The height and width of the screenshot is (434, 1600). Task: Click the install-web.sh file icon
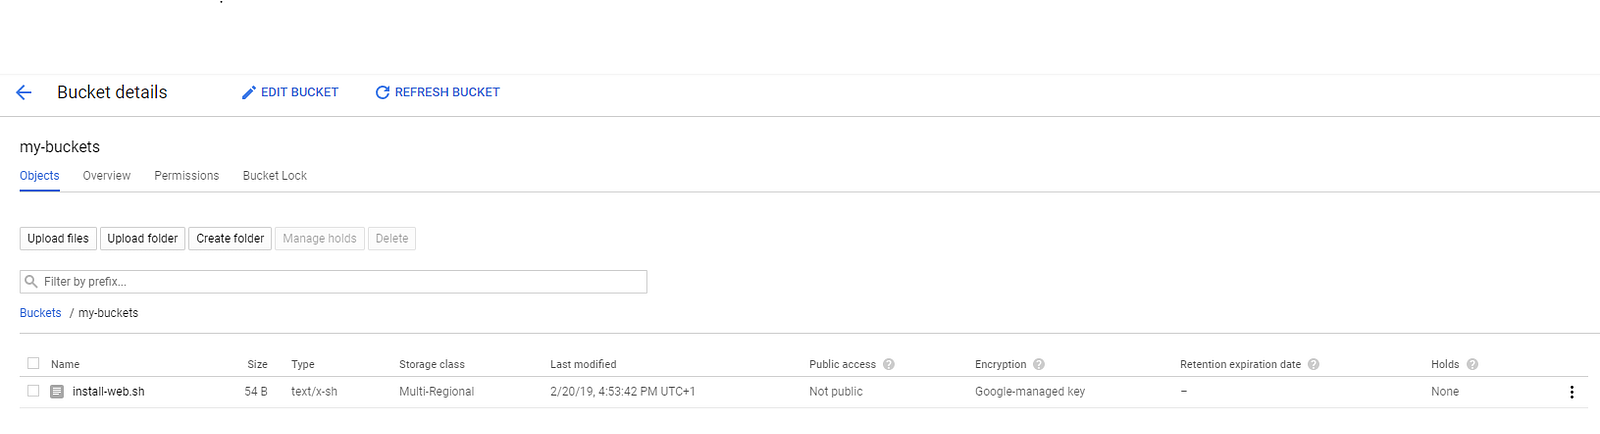pos(57,392)
